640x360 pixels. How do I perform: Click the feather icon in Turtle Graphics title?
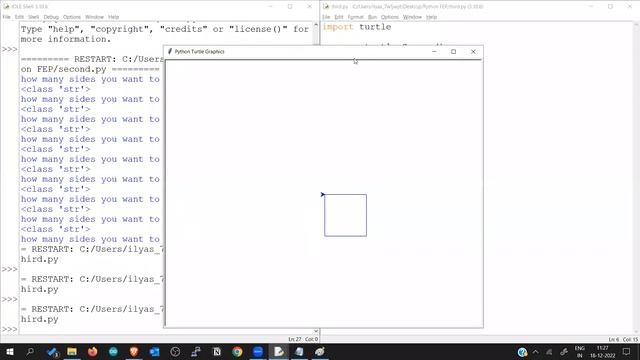coord(170,51)
